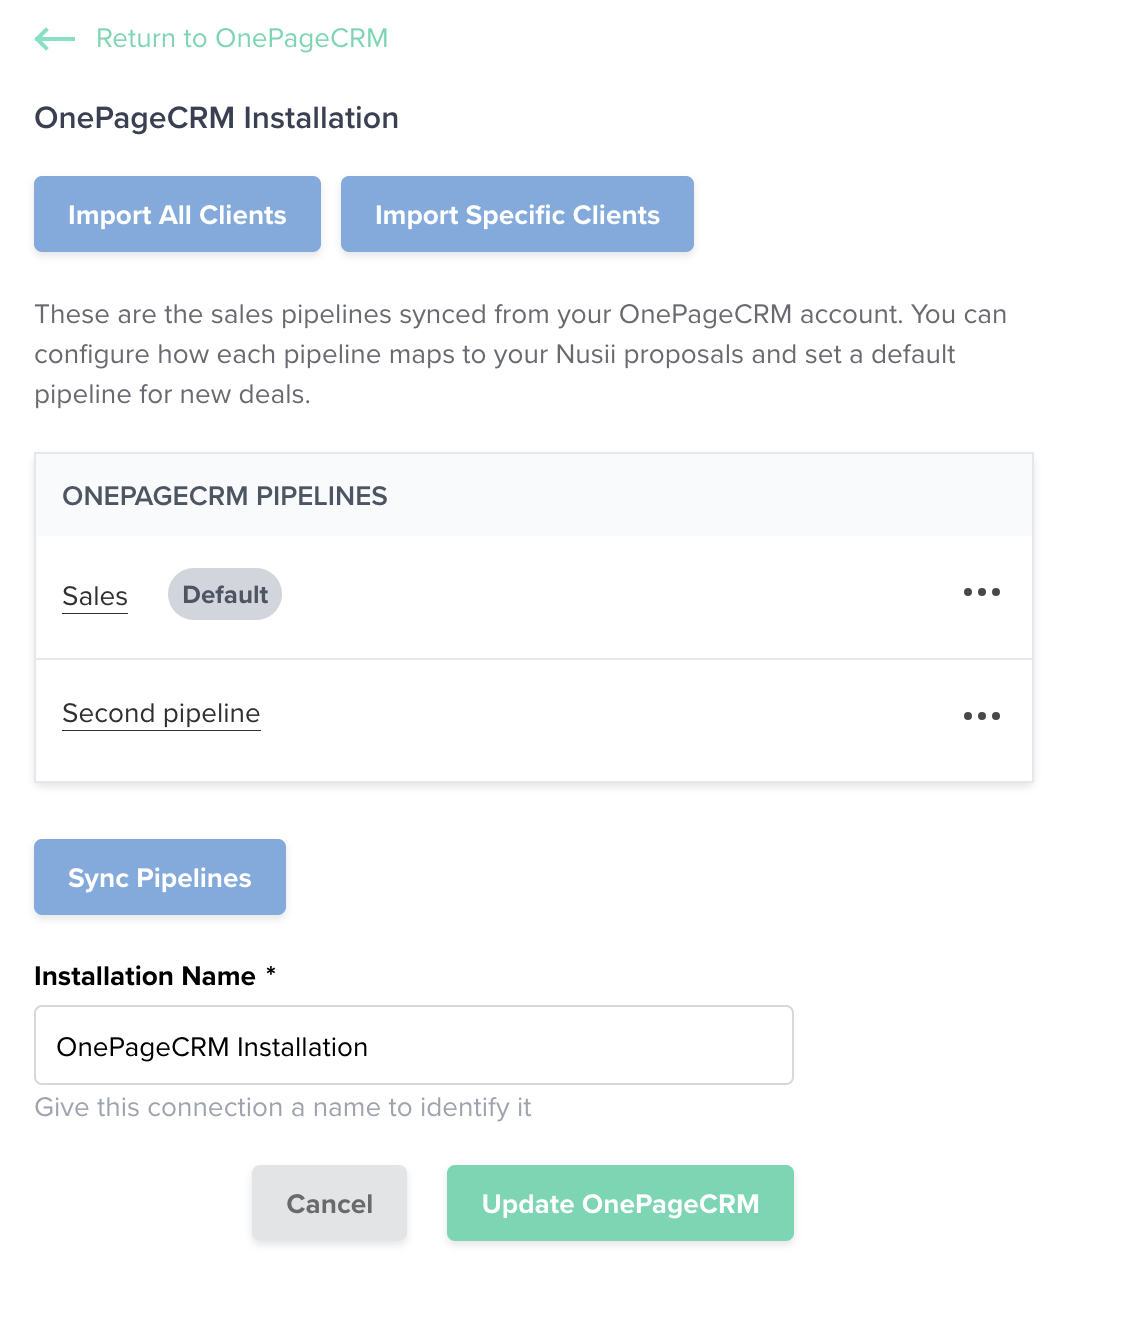
Task: Click the ellipsis icon on the Second pipeline row
Action: (982, 716)
